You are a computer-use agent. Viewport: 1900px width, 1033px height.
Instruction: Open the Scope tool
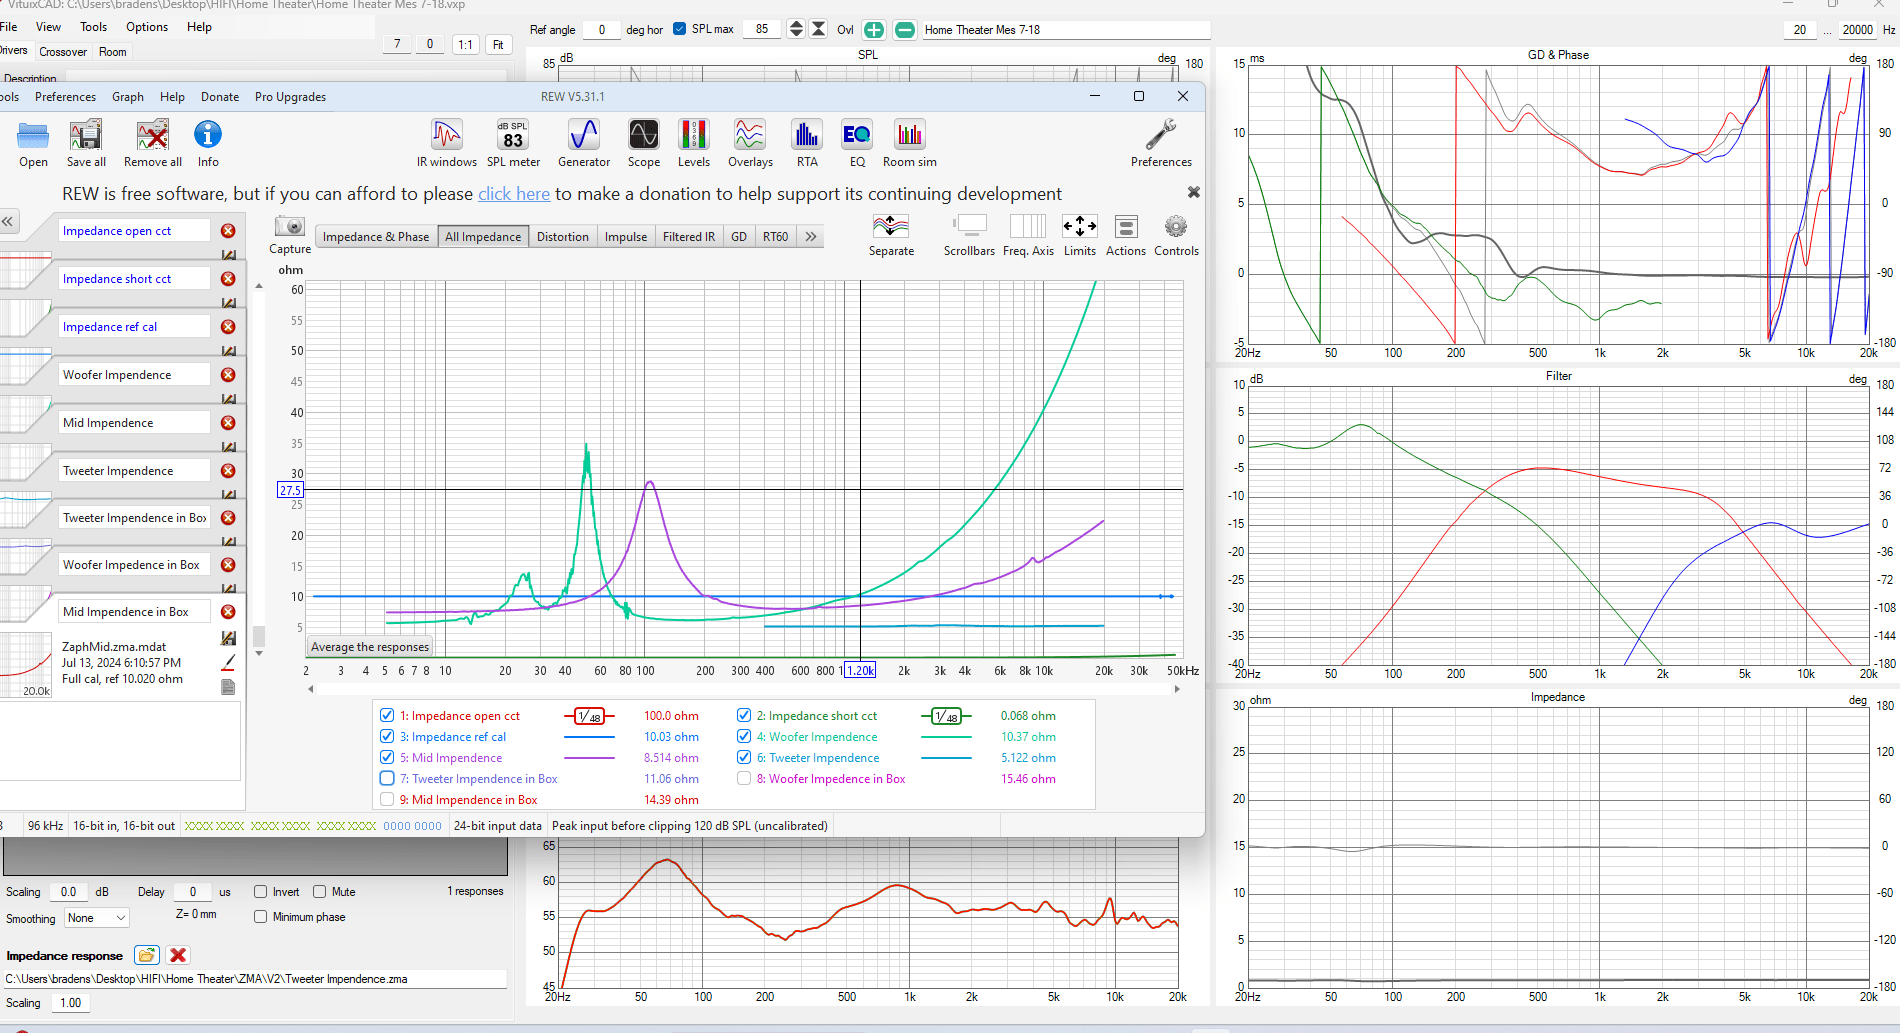[x=644, y=143]
